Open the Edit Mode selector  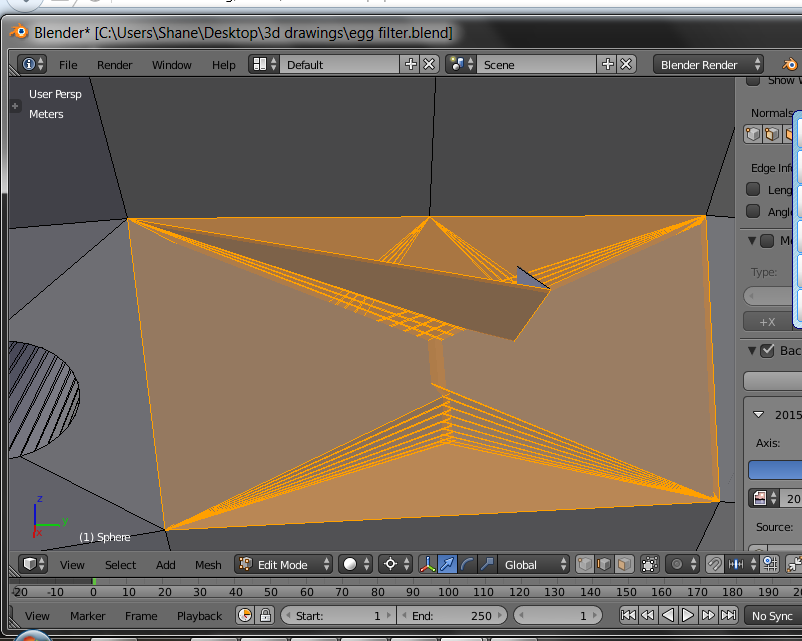pyautogui.click(x=283, y=564)
